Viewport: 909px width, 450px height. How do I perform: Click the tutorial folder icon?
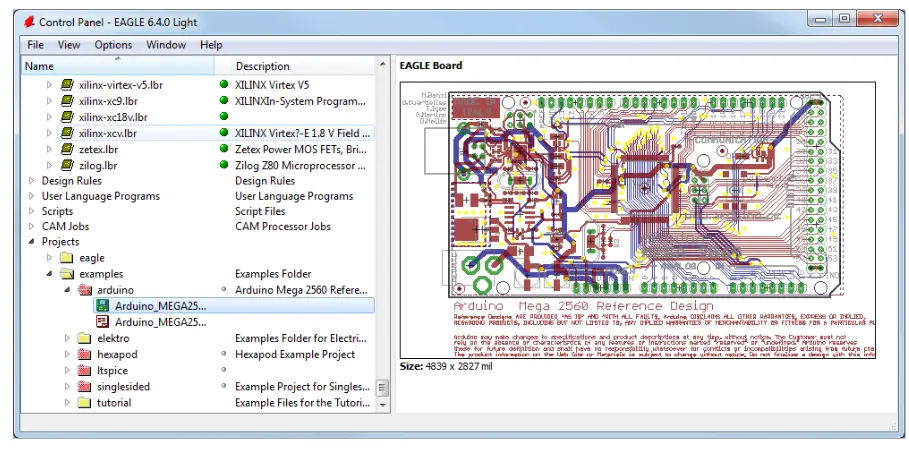pyautogui.click(x=85, y=402)
